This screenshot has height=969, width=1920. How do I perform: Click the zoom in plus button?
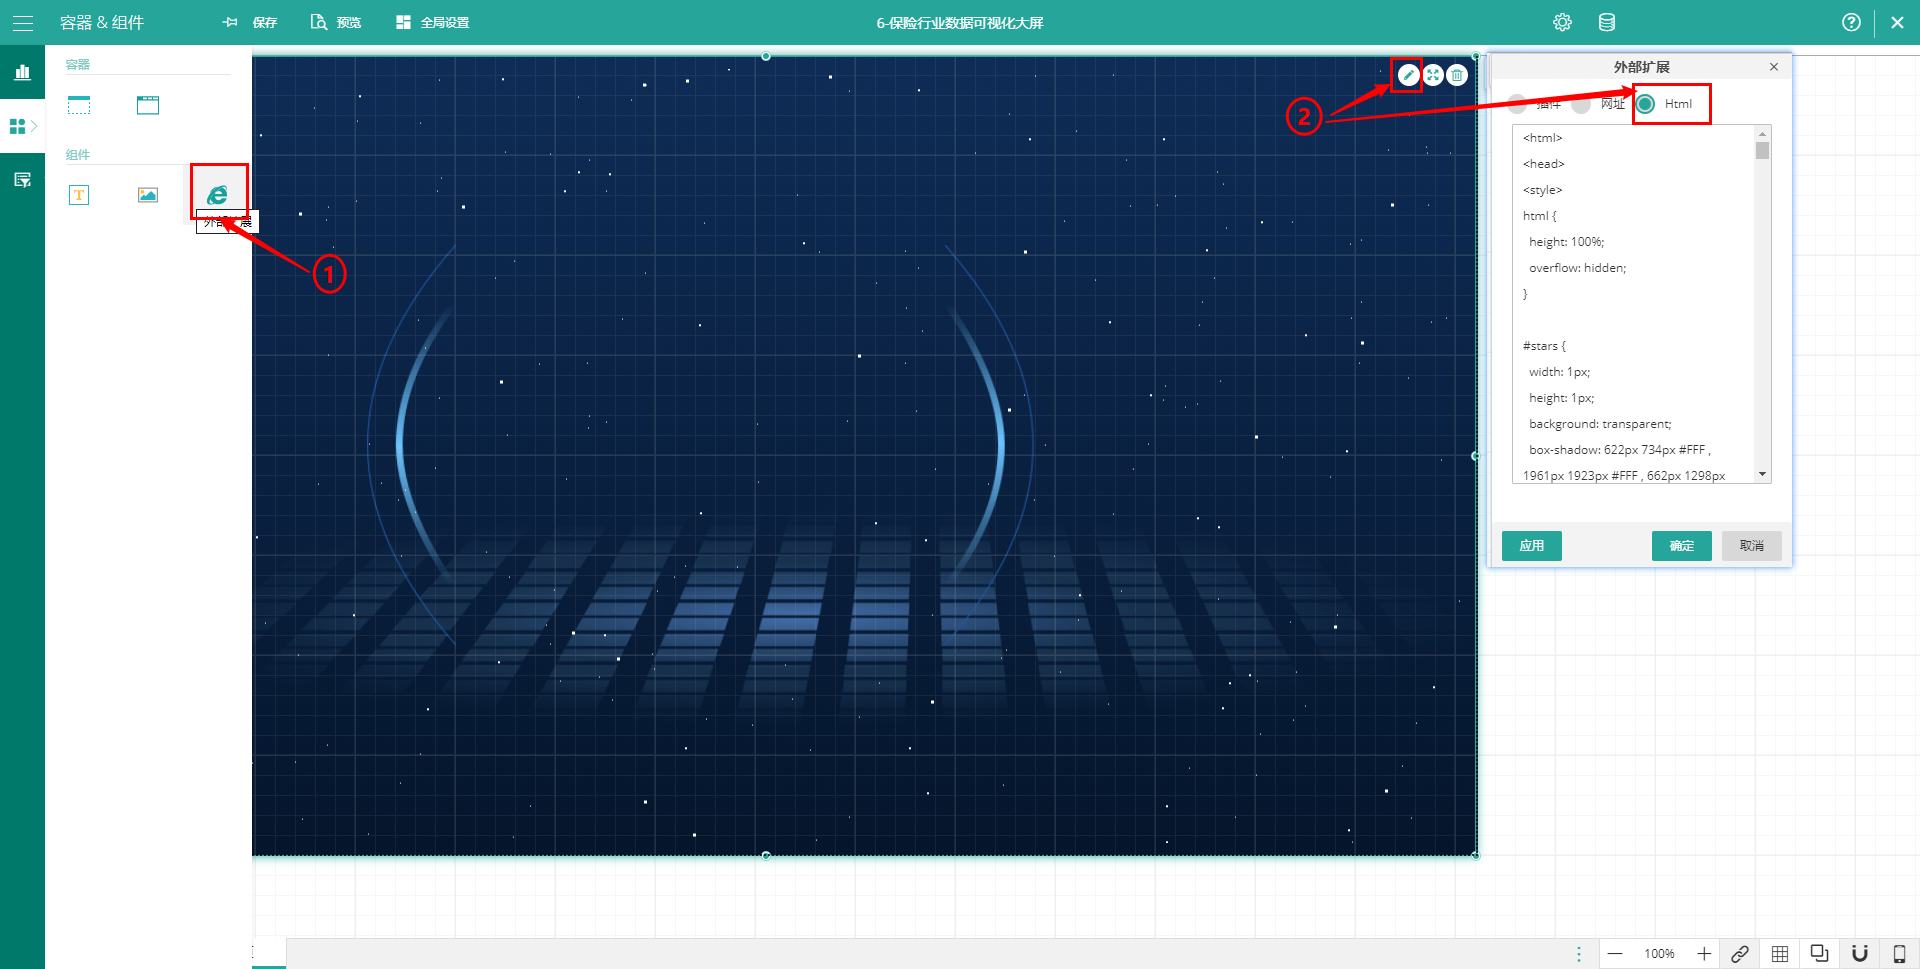pos(1704,953)
